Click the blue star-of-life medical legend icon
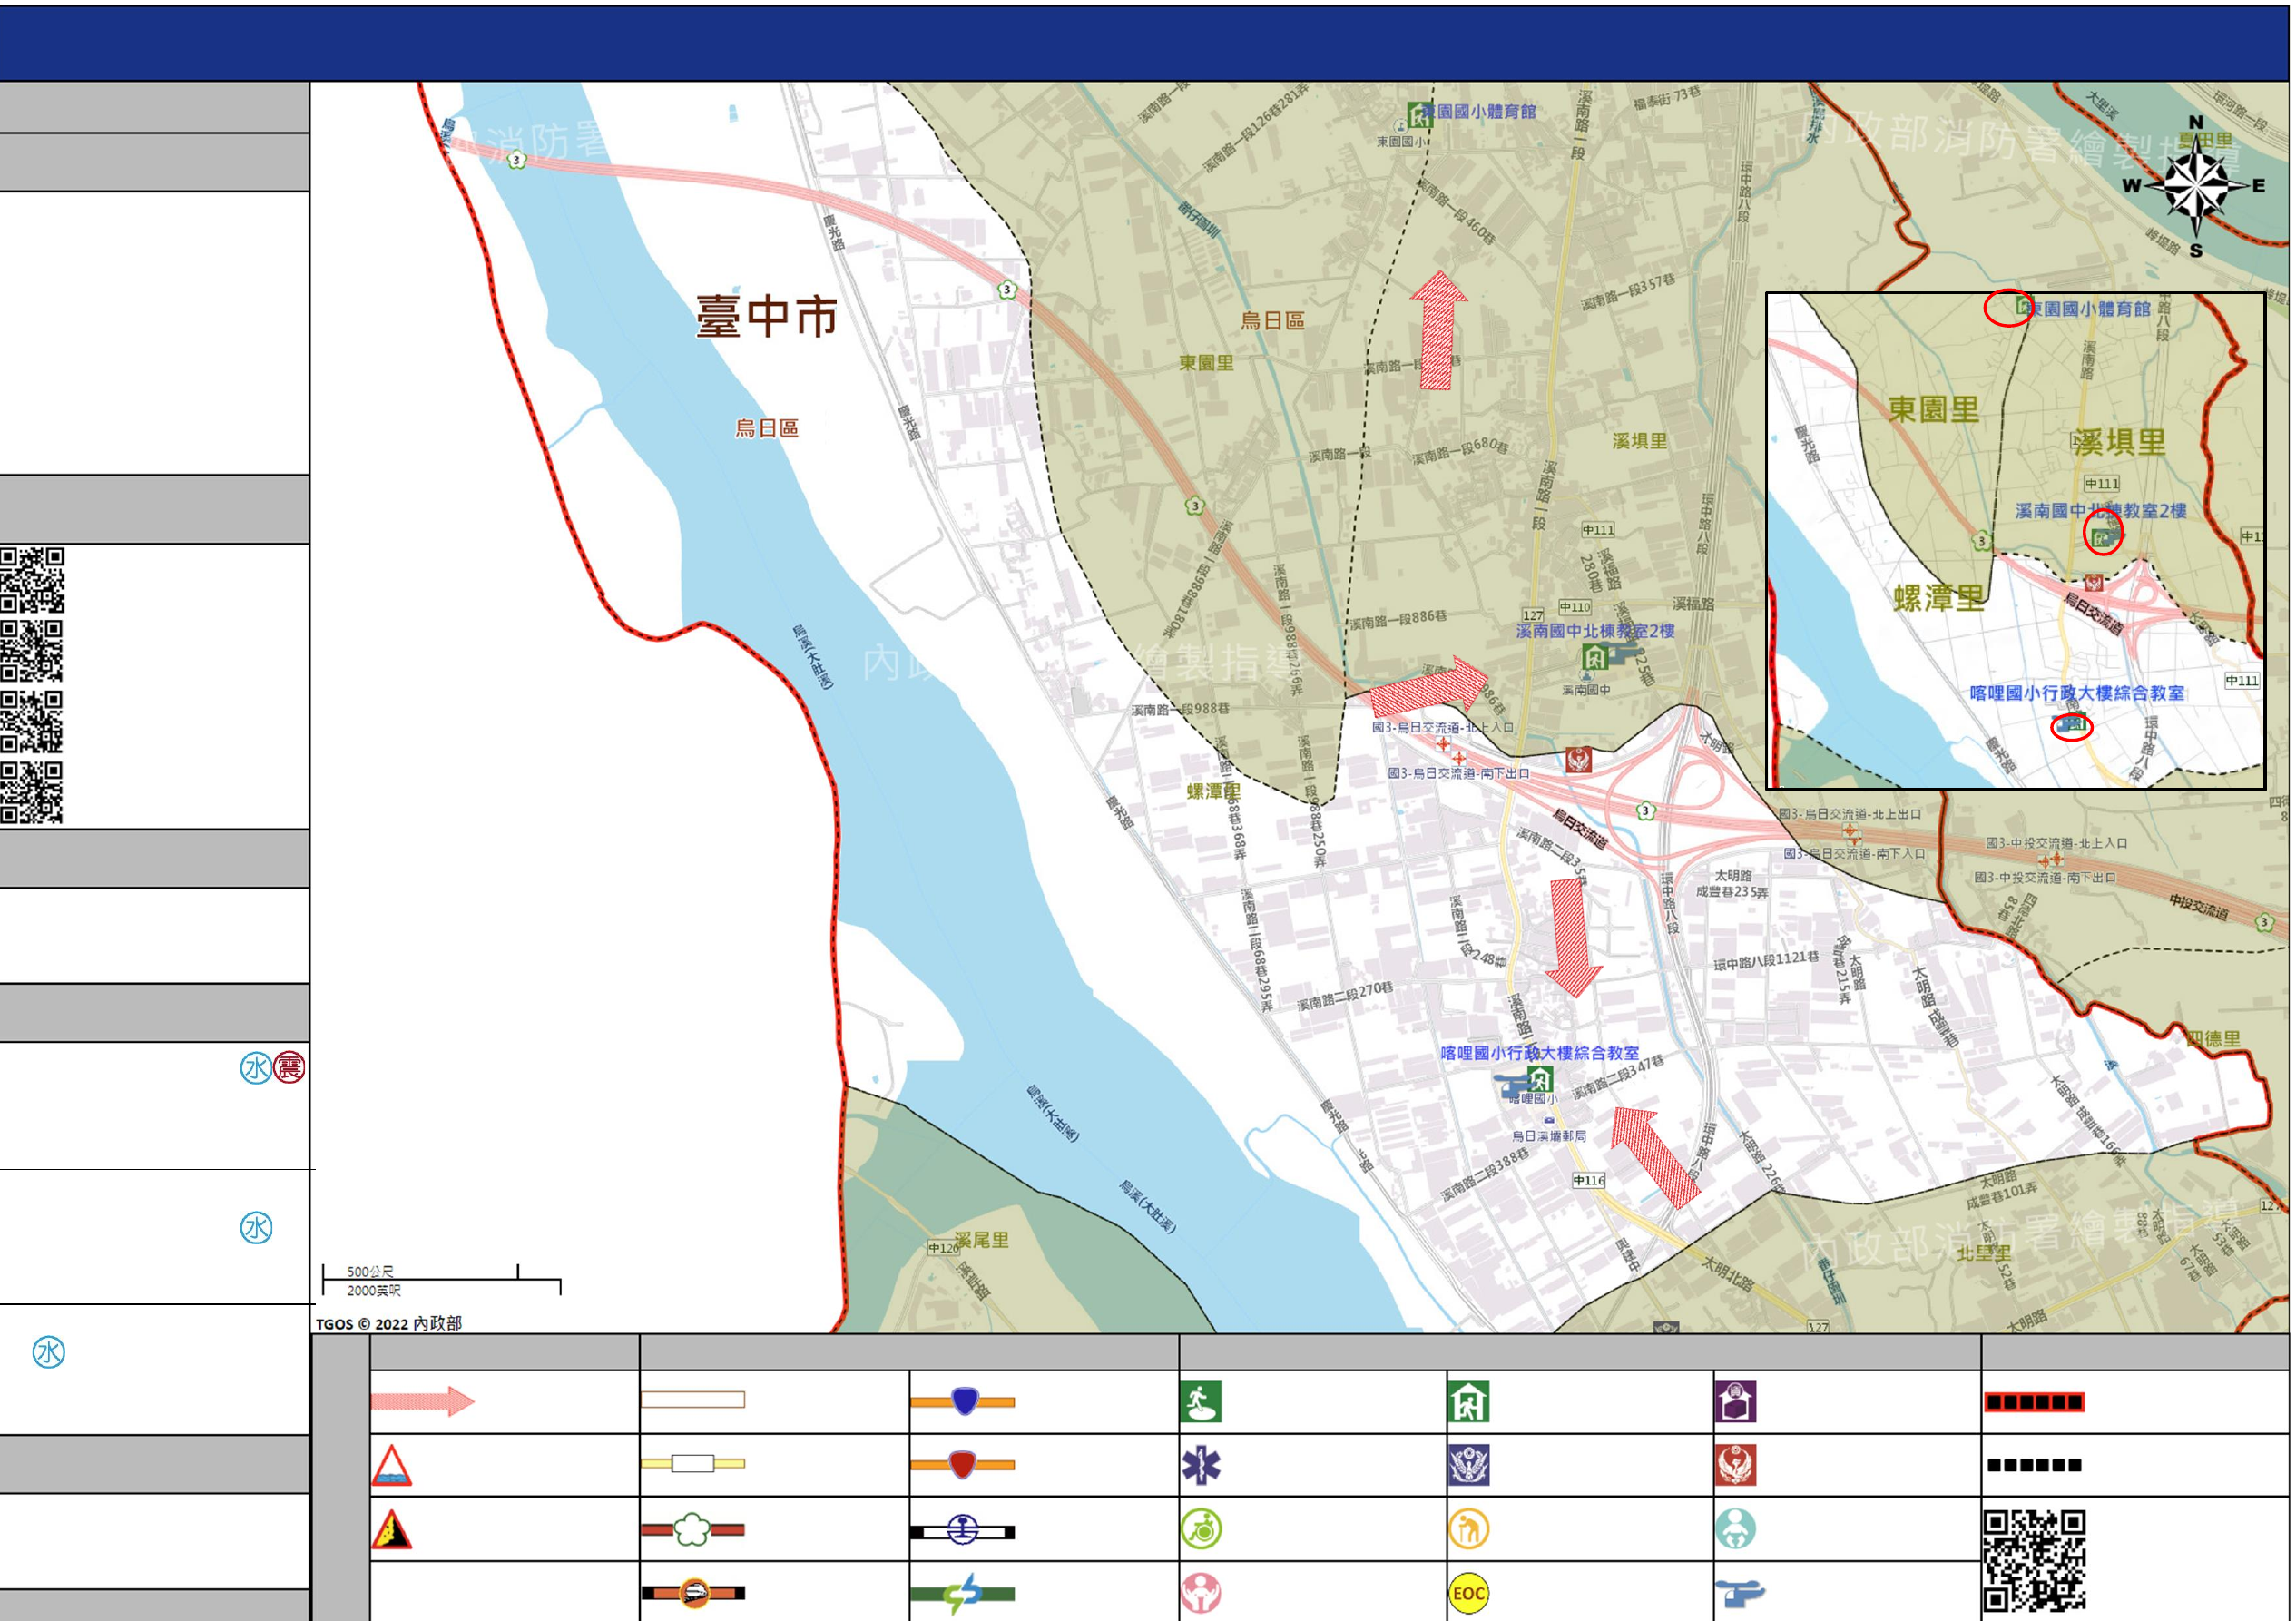2296x1621 pixels. tap(1201, 1466)
